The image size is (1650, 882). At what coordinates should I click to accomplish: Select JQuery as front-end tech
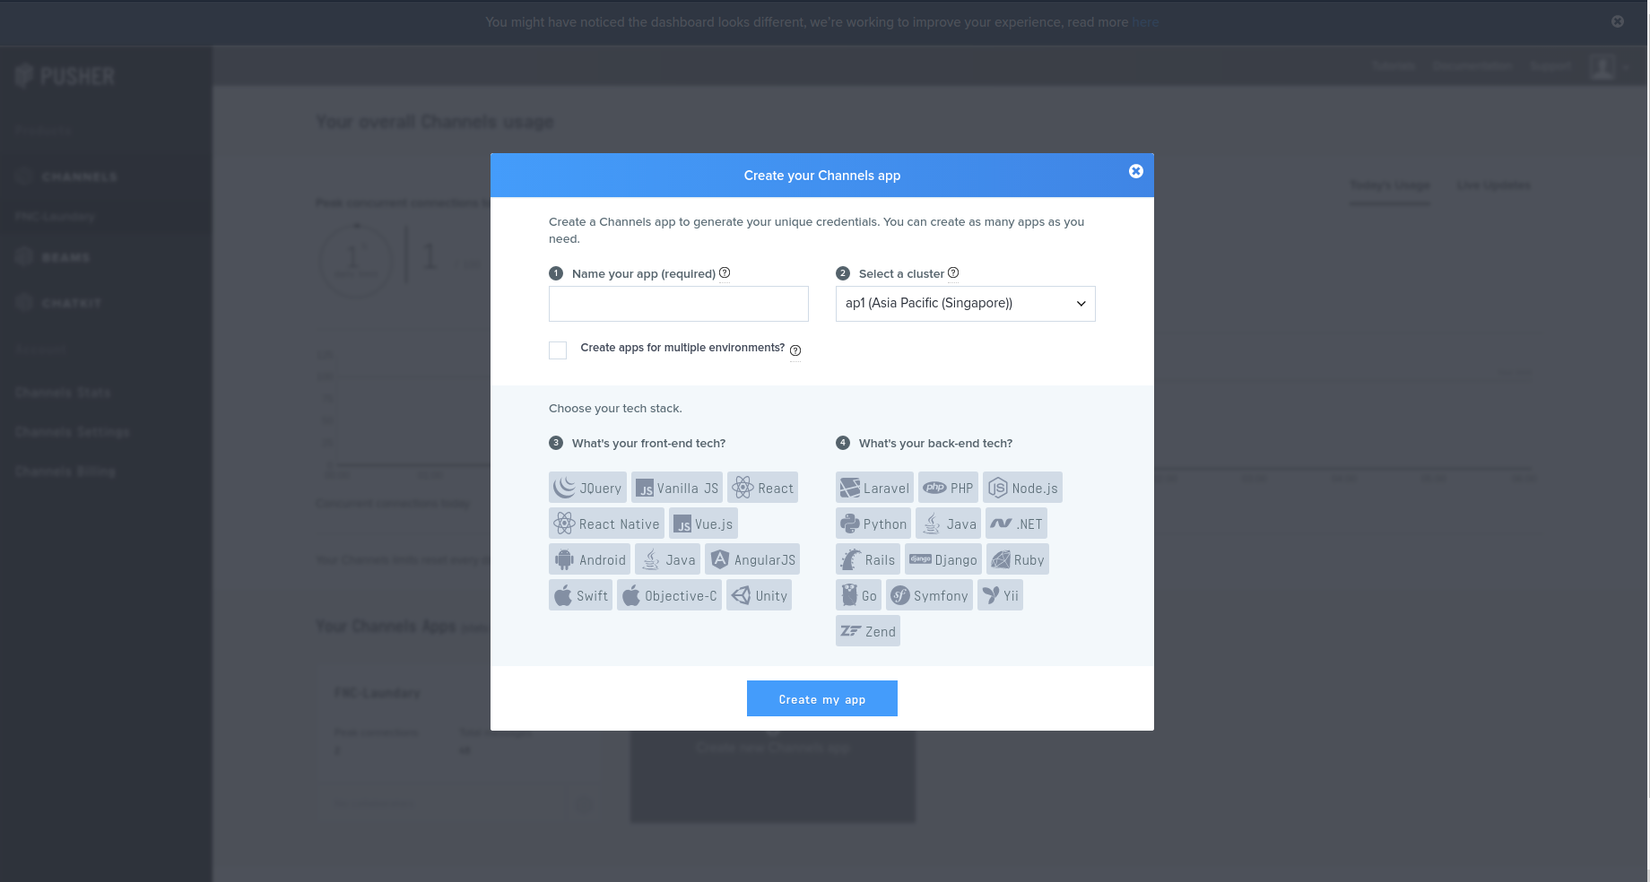pyautogui.click(x=588, y=487)
